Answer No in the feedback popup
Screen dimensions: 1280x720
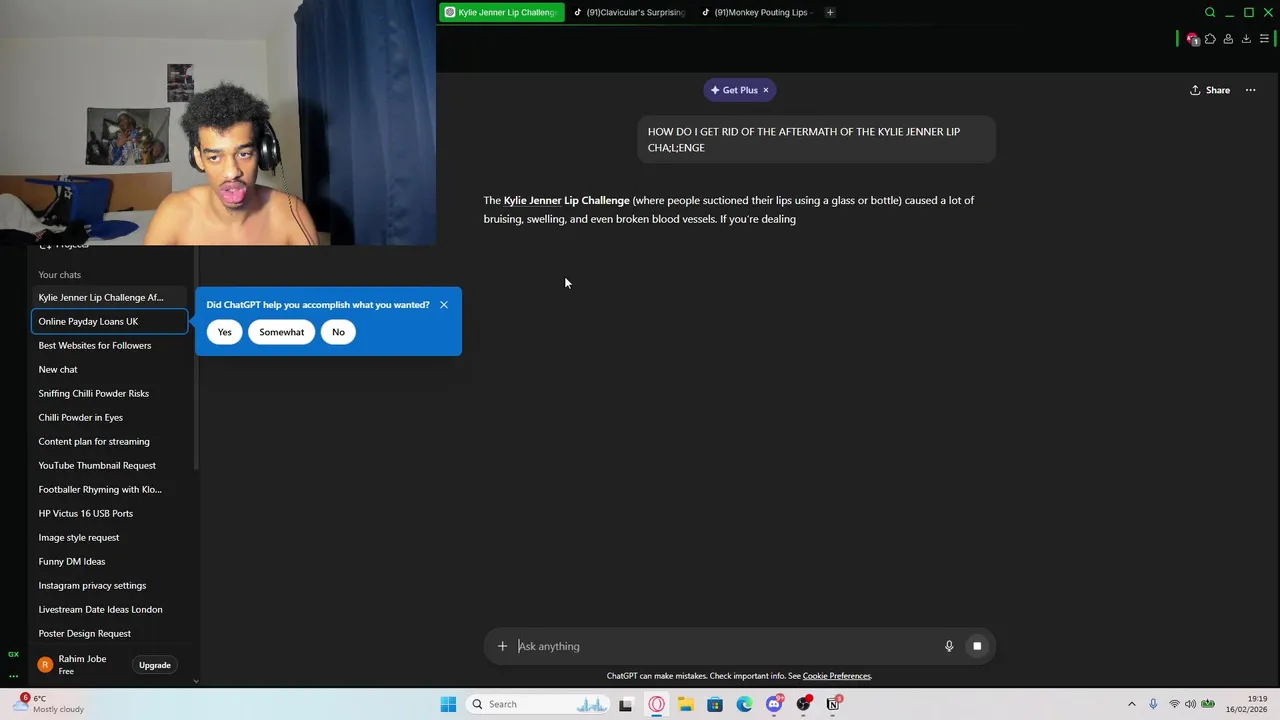338,332
